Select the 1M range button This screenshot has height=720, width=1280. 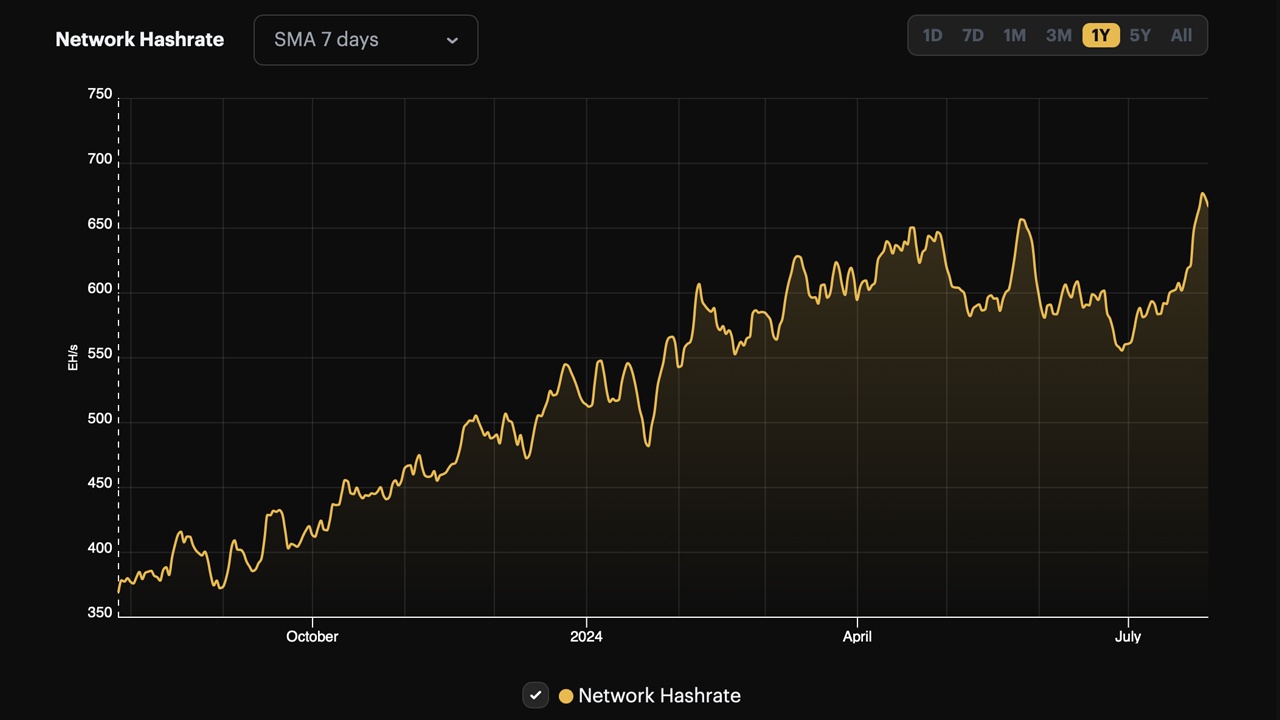(1014, 35)
